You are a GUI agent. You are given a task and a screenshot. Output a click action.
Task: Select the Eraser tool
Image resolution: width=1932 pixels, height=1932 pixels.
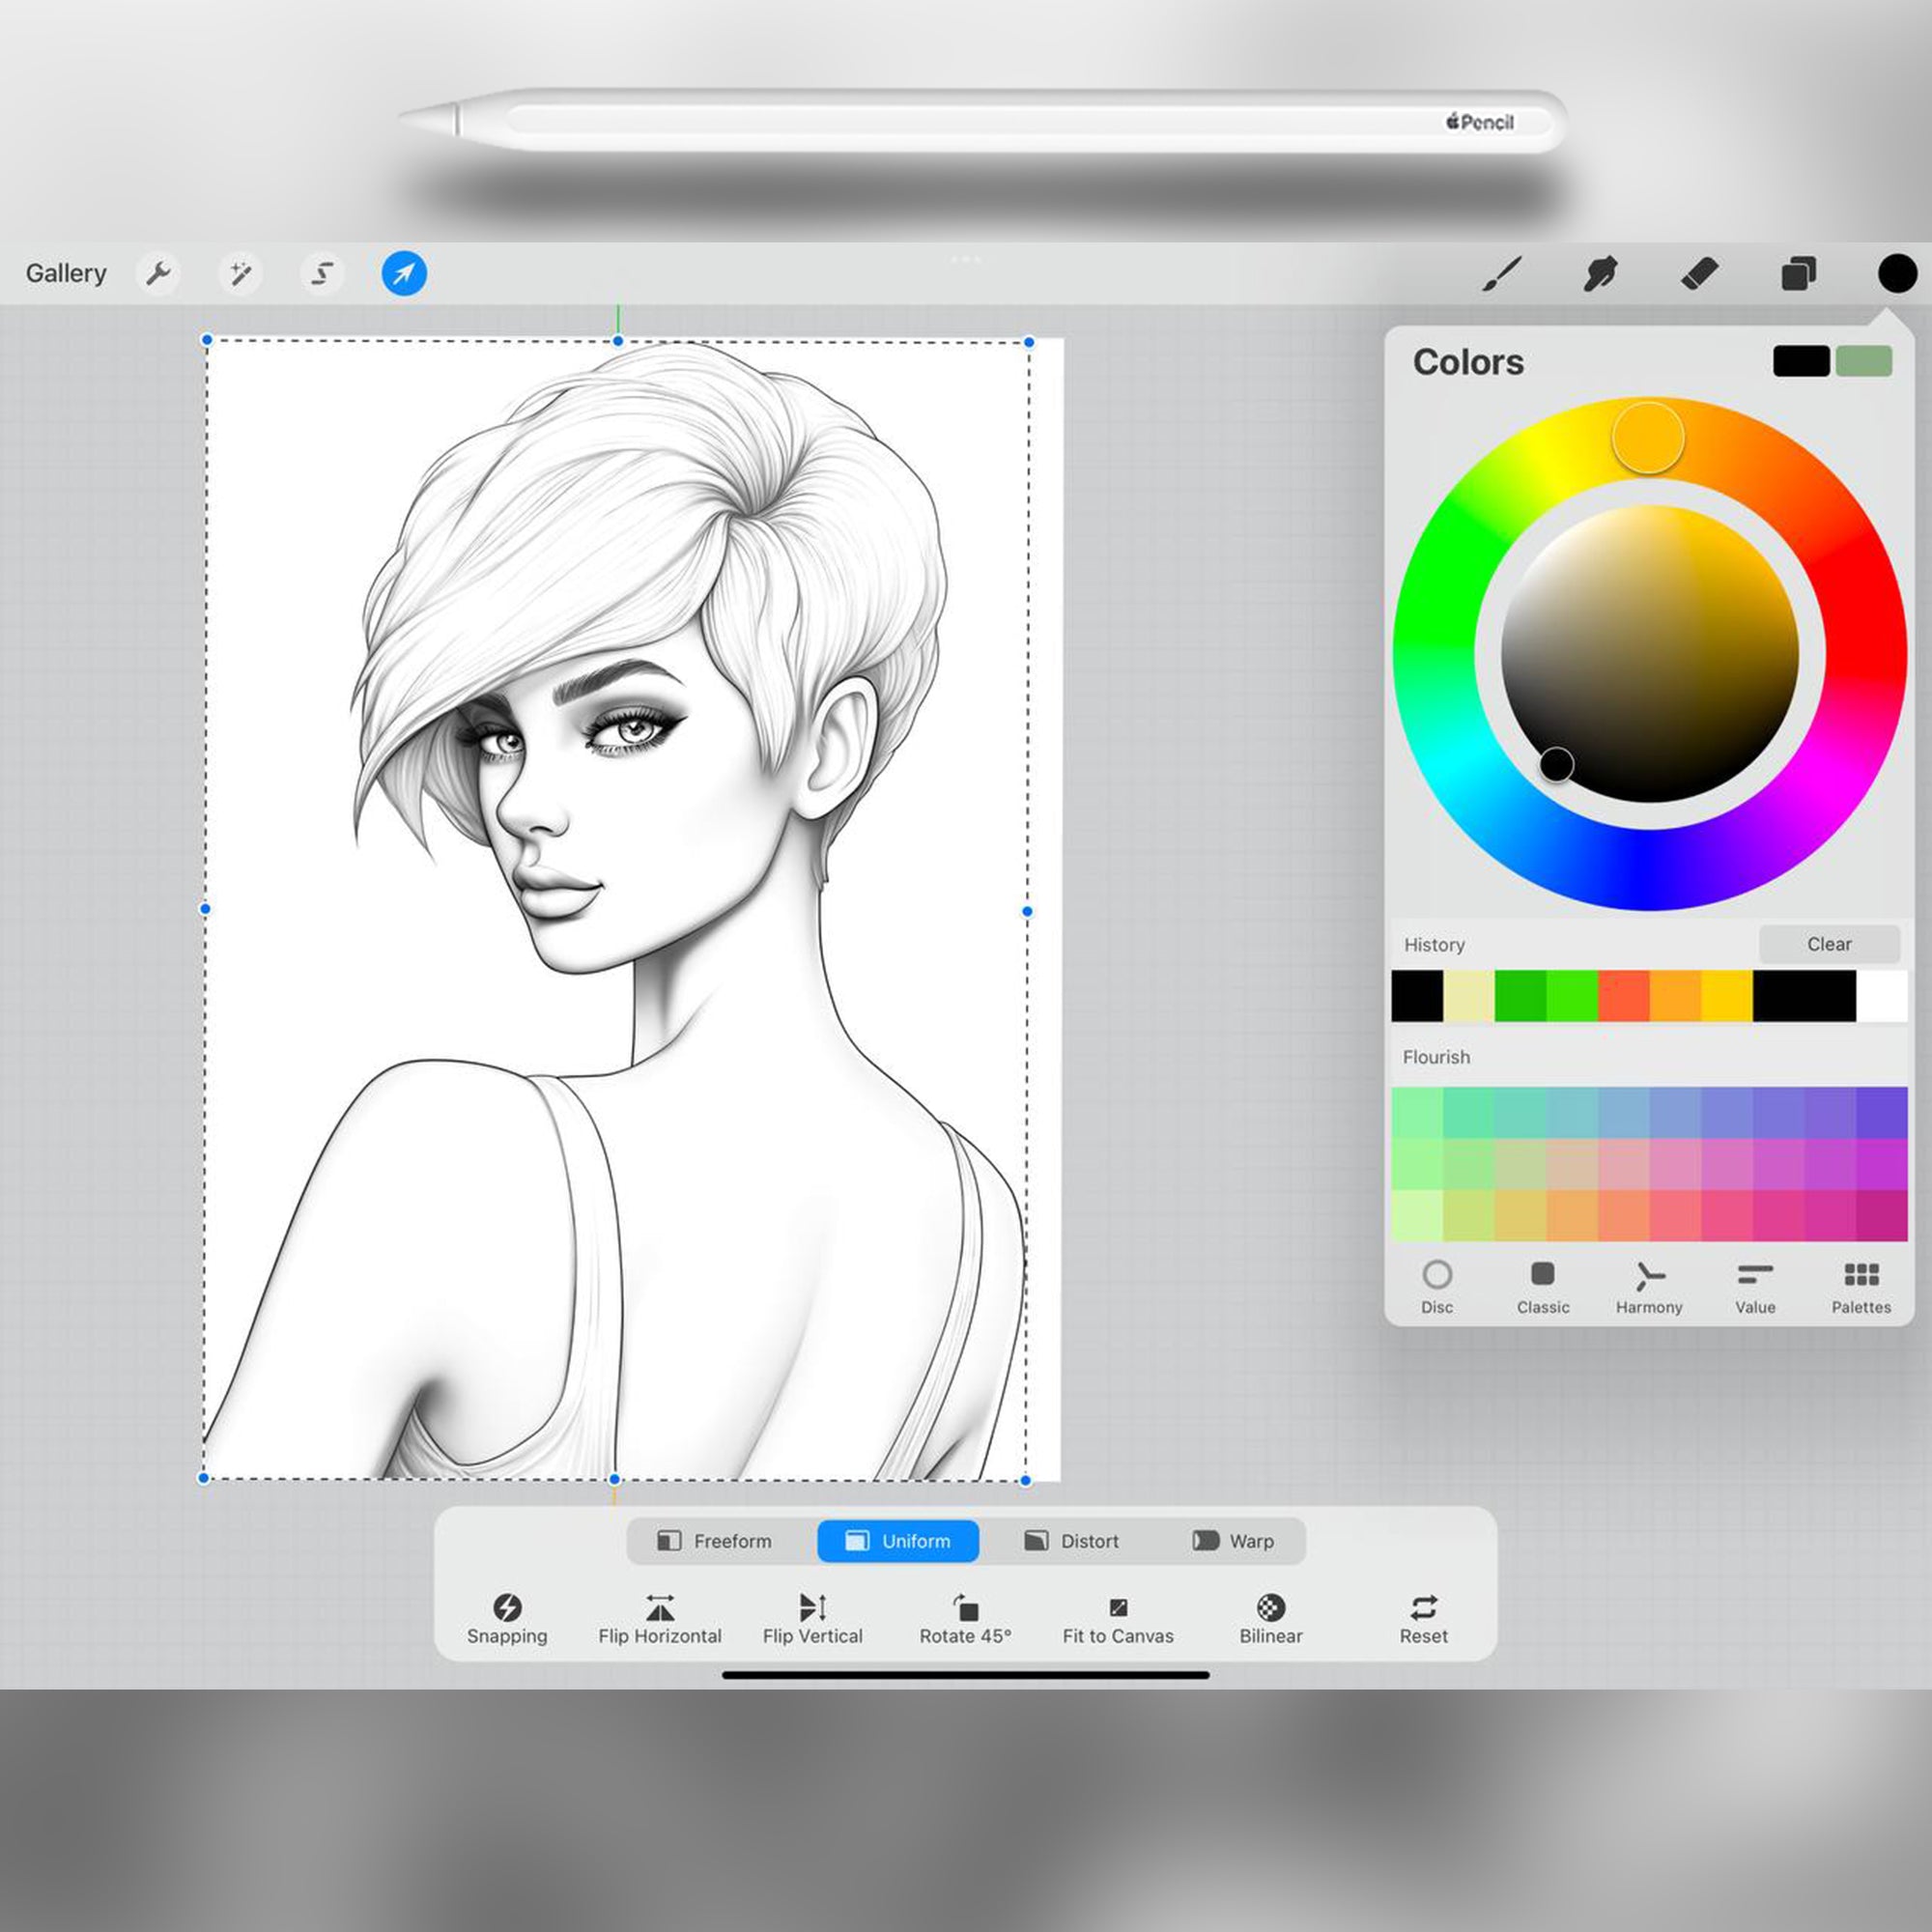(x=1699, y=272)
